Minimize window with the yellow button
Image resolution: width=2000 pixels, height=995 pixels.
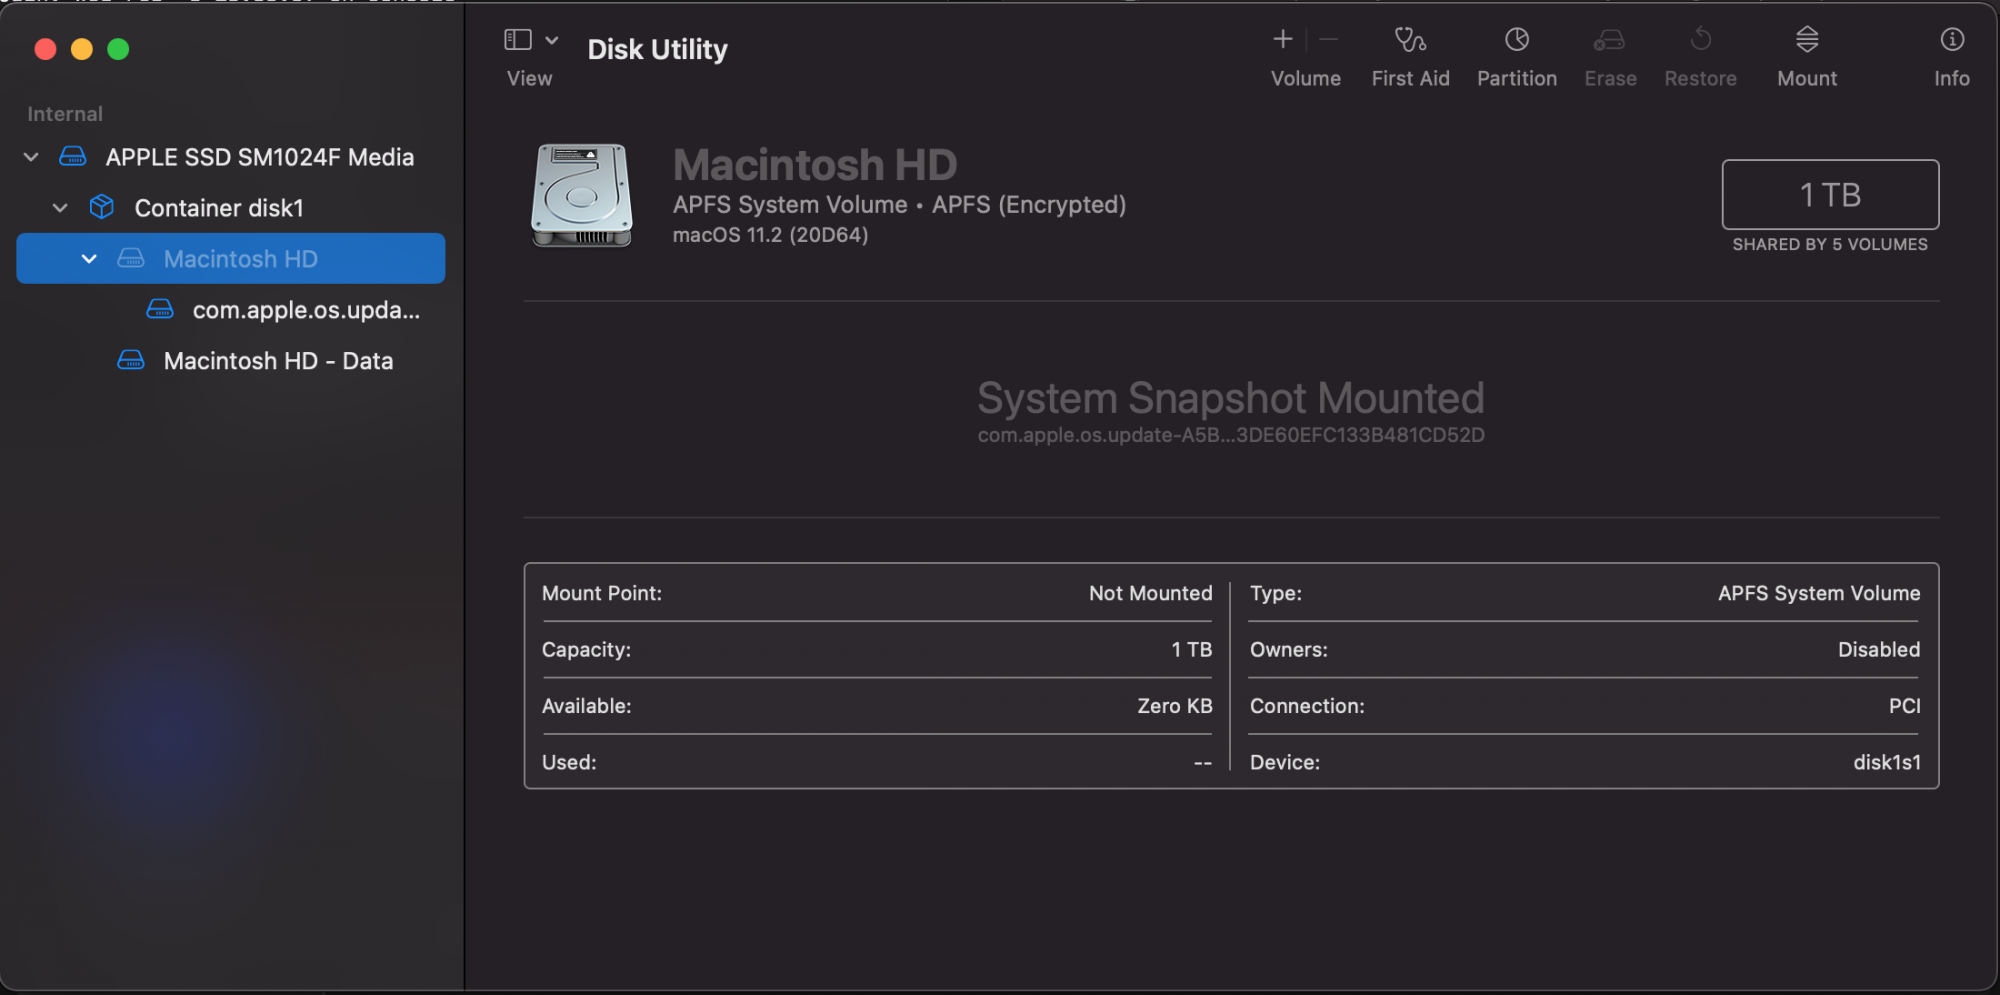click(x=82, y=49)
